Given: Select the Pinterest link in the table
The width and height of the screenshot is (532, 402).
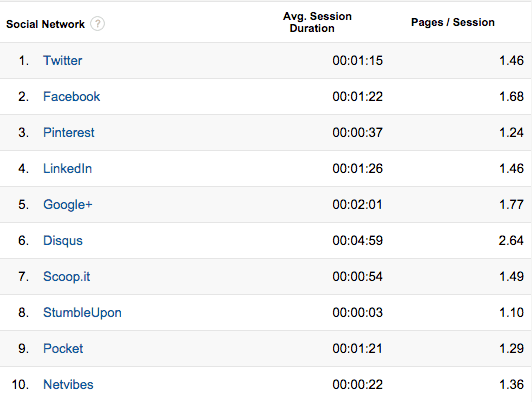Looking at the screenshot, I should coord(69,133).
